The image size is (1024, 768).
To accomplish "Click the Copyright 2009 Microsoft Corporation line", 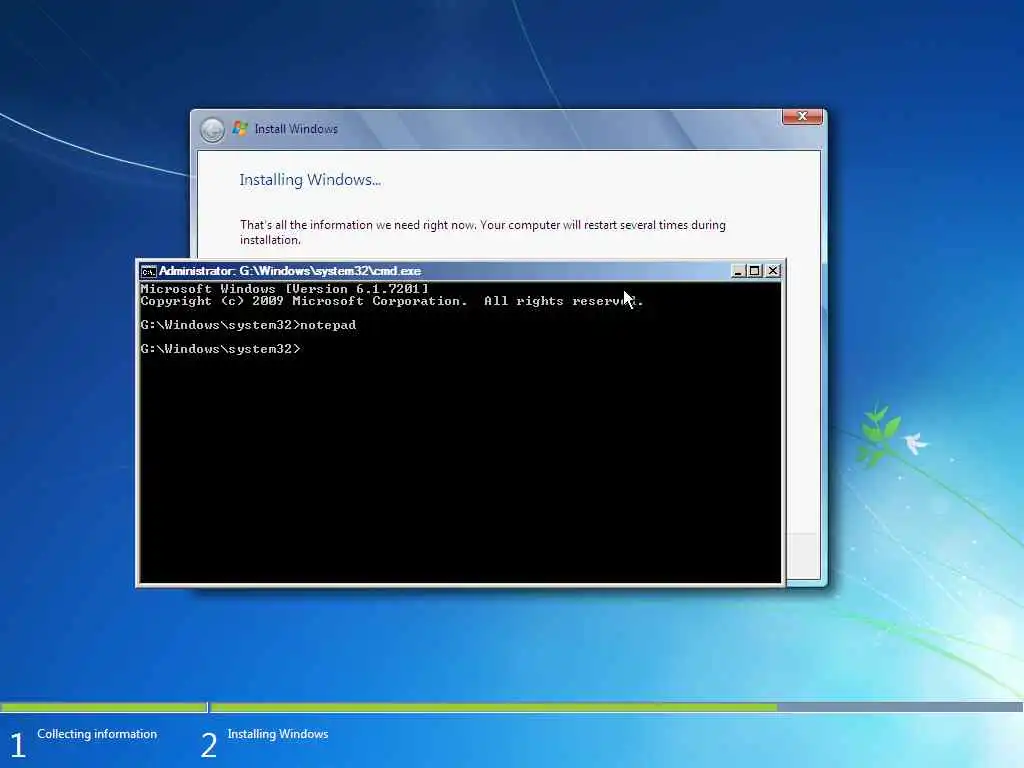I will (x=392, y=301).
